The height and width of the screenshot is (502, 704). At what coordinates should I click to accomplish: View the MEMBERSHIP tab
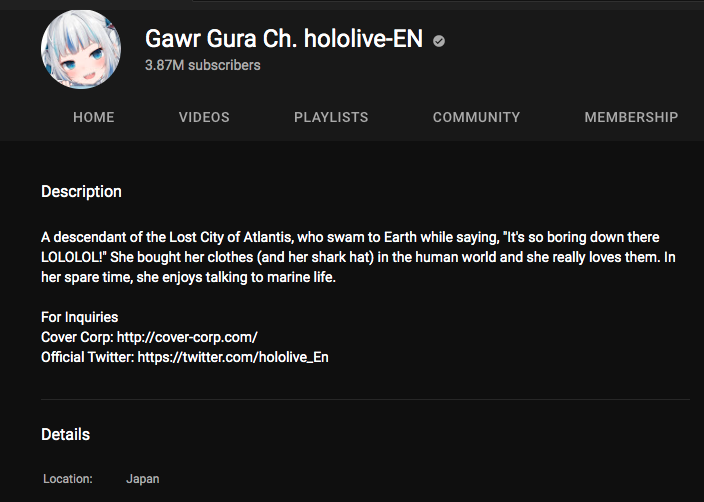coord(631,117)
